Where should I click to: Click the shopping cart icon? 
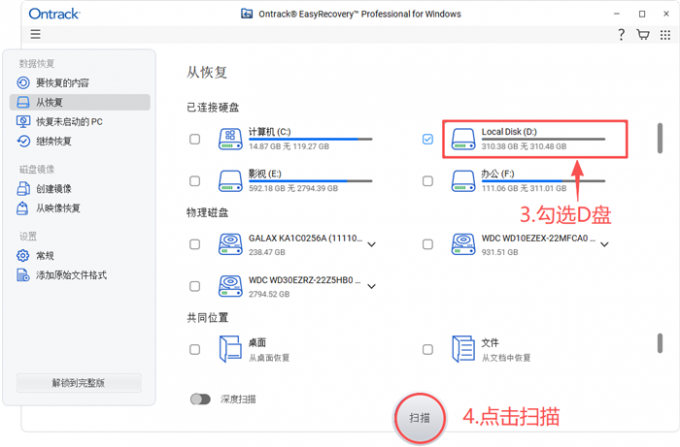643,35
